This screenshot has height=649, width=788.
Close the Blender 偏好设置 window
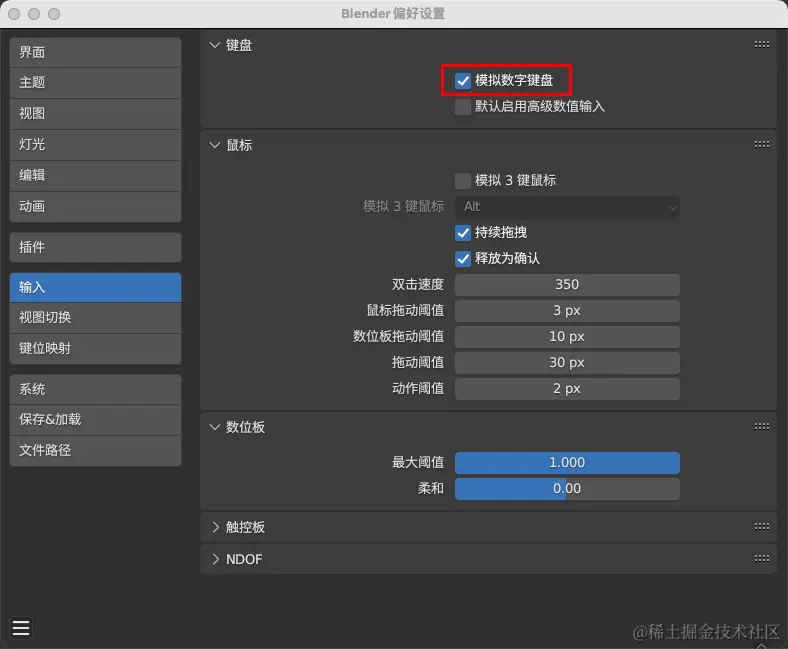click(x=14, y=14)
